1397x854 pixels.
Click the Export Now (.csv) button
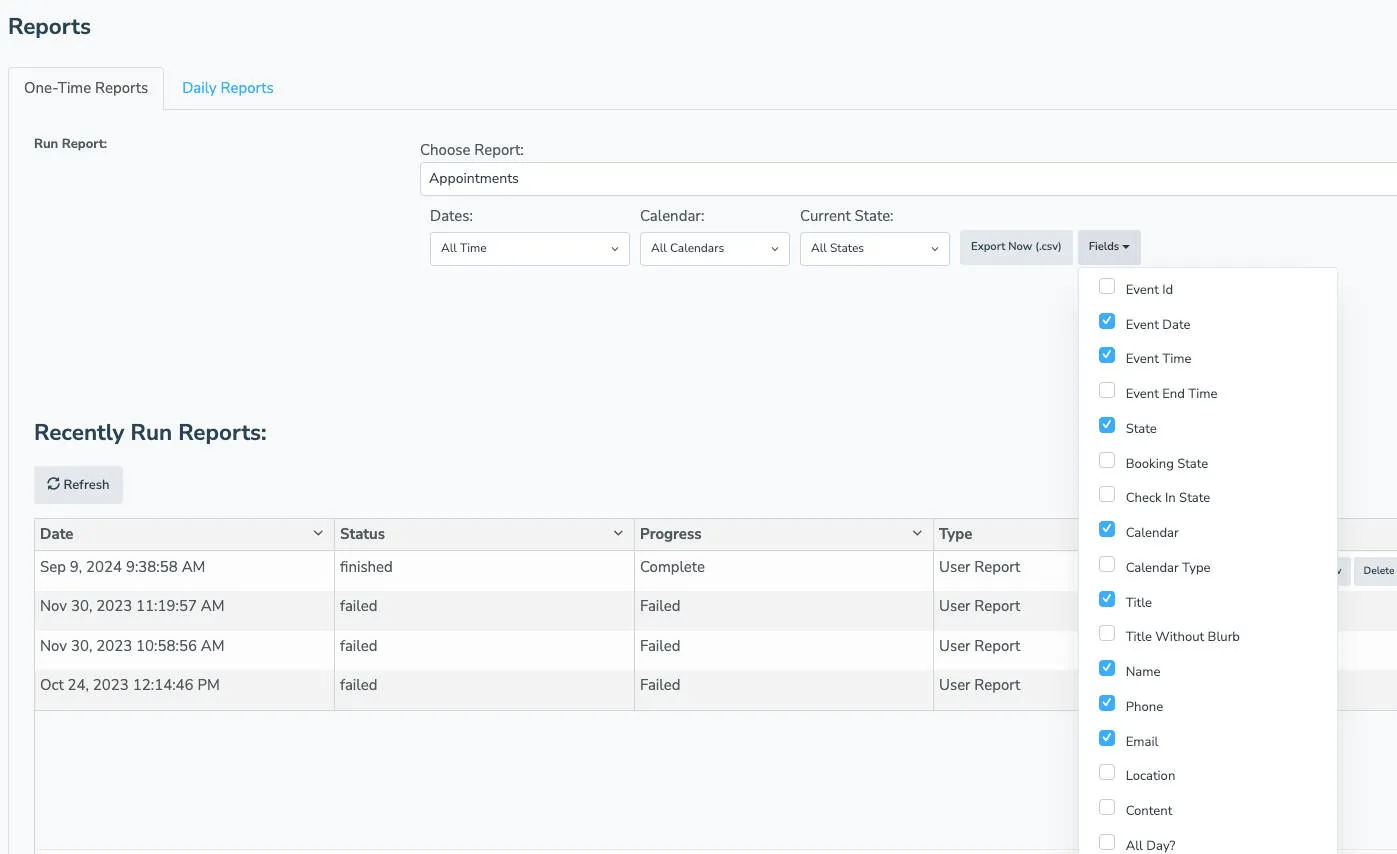[x=1016, y=246]
